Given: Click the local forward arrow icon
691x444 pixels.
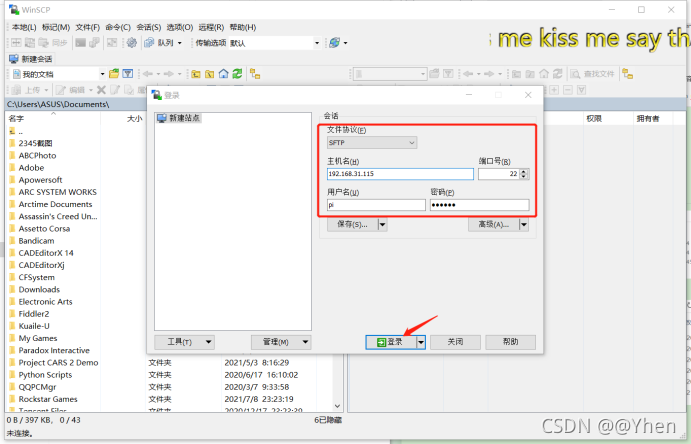Looking at the screenshot, I should coord(168,74).
